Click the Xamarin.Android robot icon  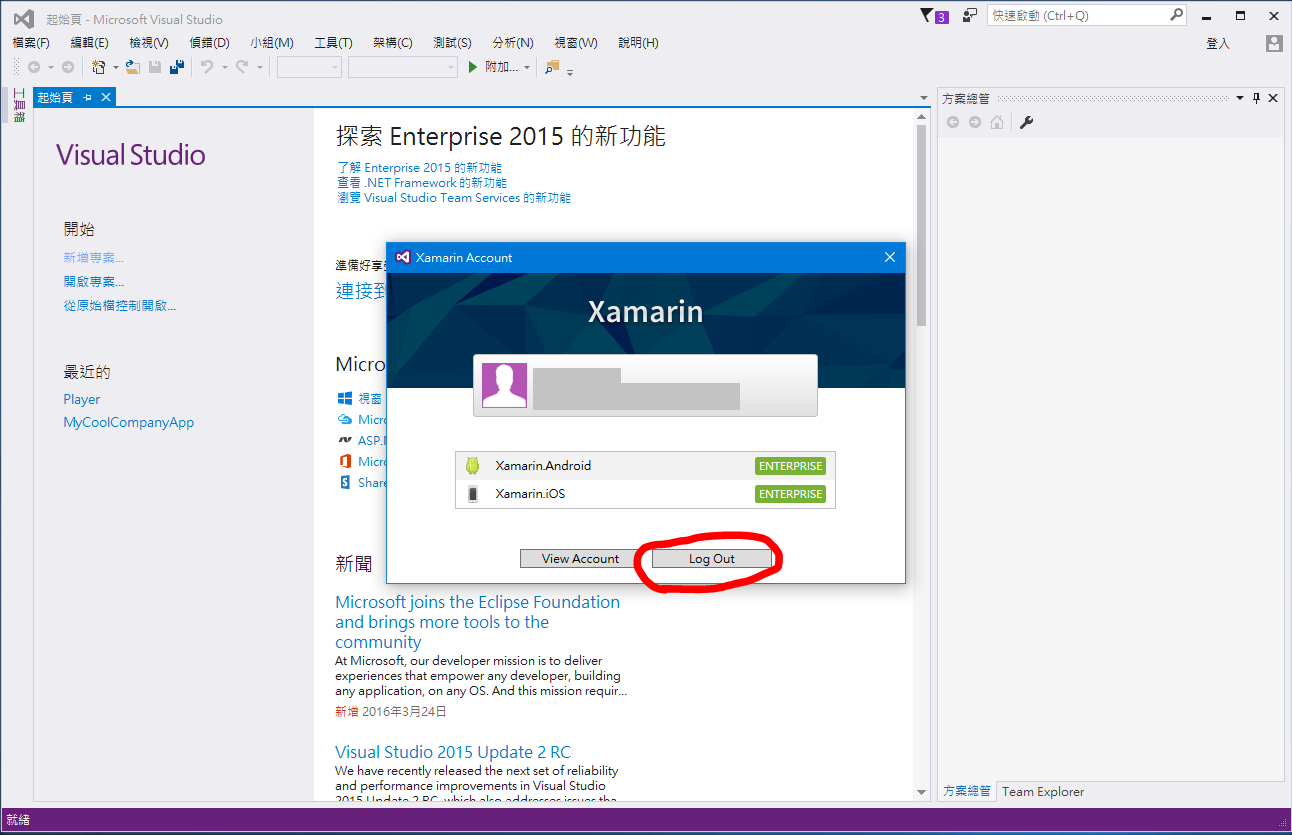473,466
